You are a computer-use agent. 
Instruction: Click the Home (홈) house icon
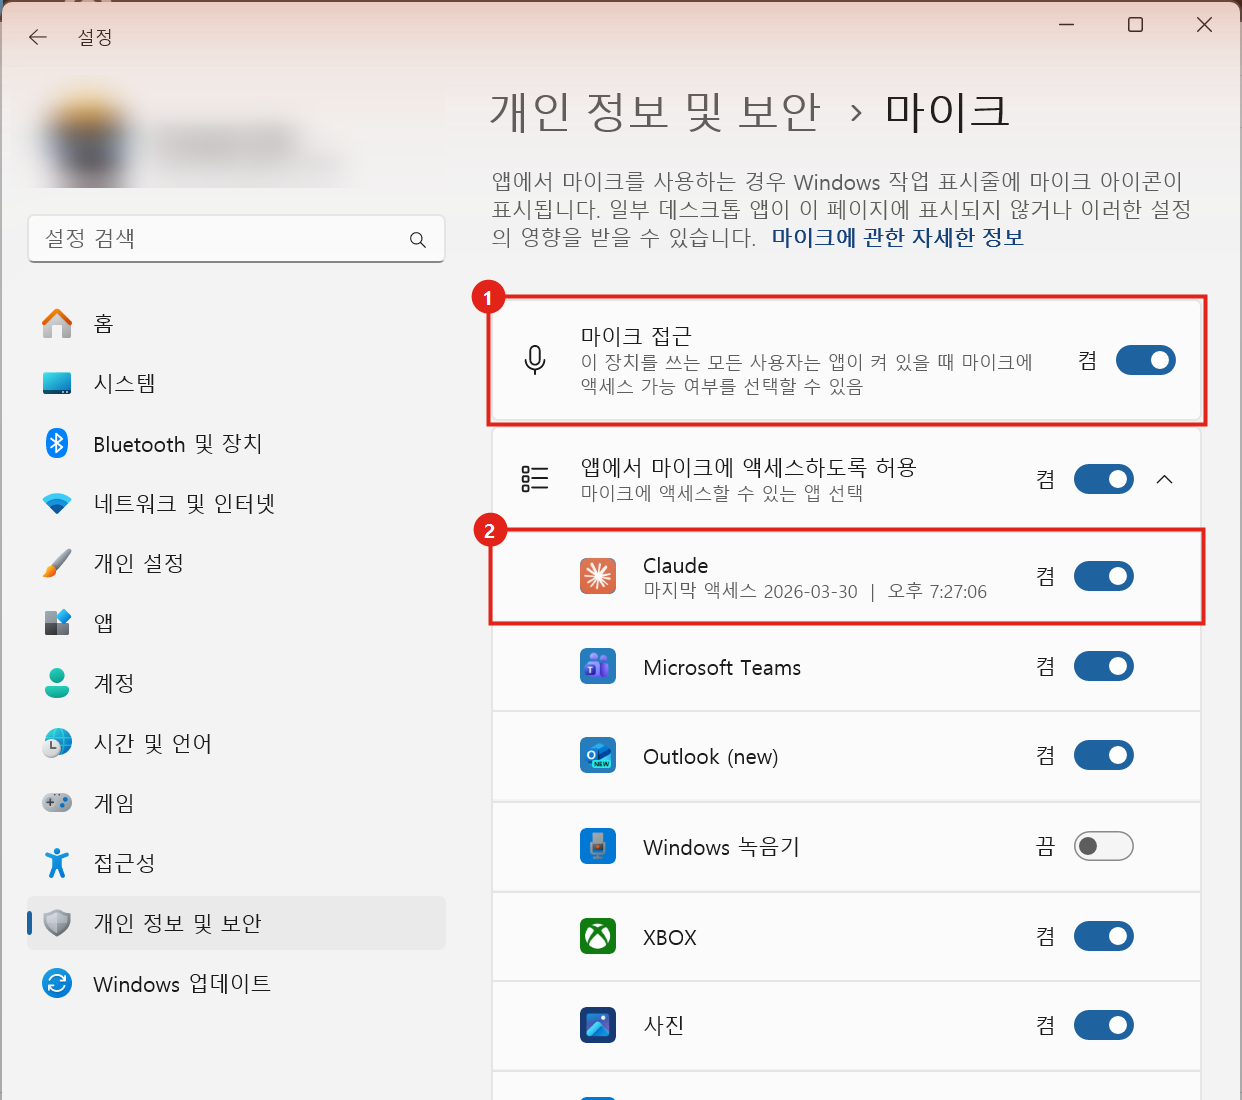57,324
